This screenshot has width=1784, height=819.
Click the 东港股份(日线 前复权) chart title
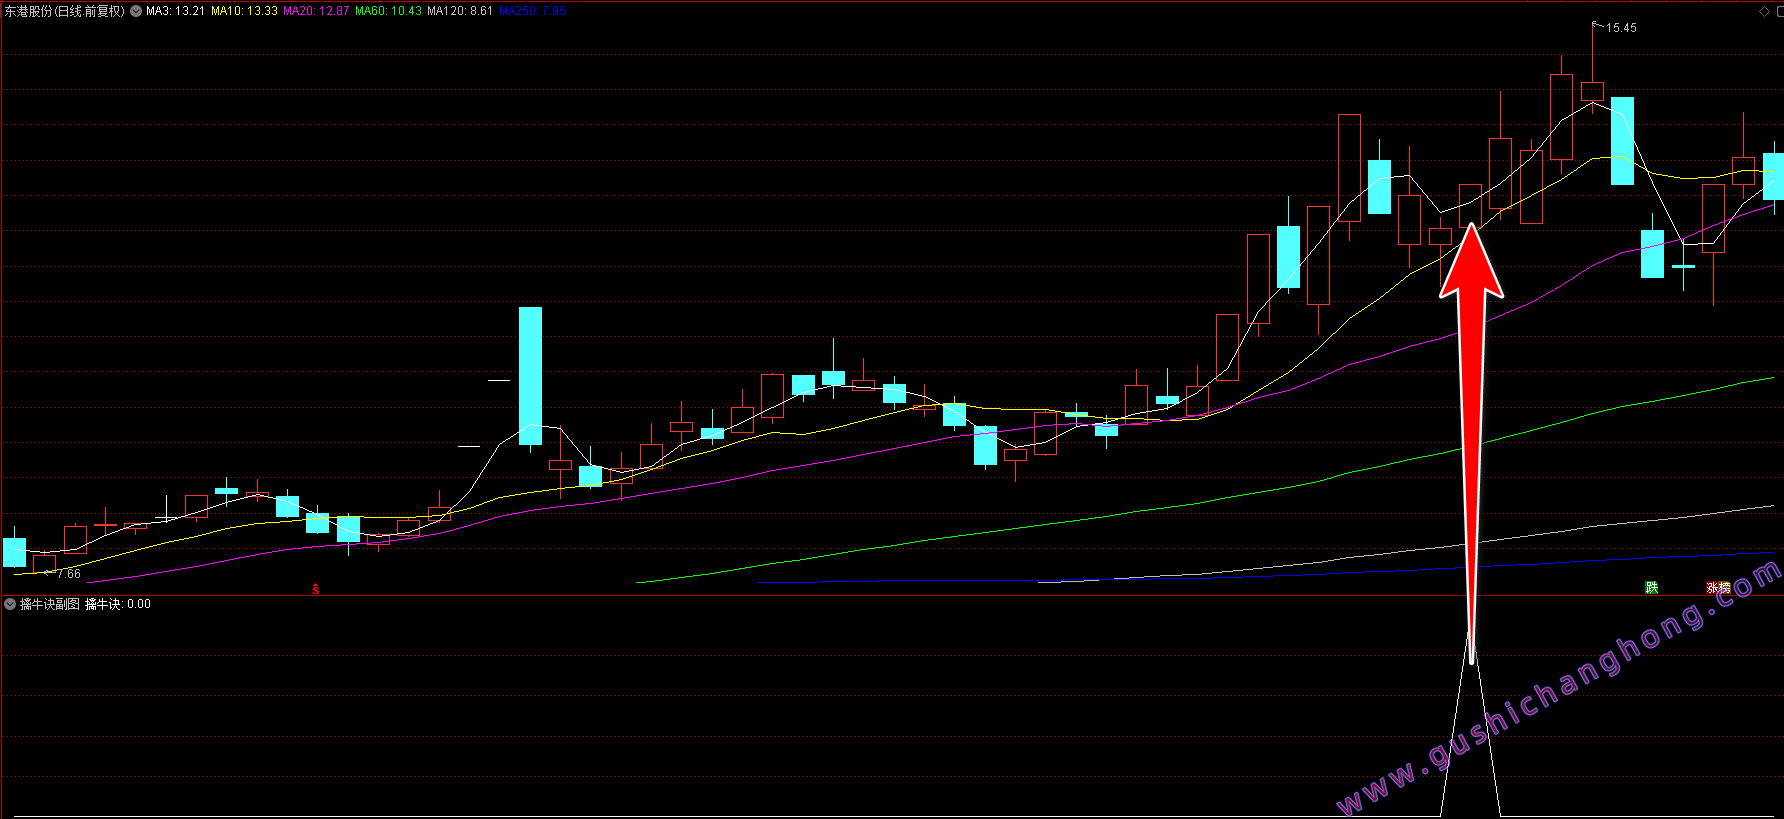pyautogui.click(x=65, y=11)
